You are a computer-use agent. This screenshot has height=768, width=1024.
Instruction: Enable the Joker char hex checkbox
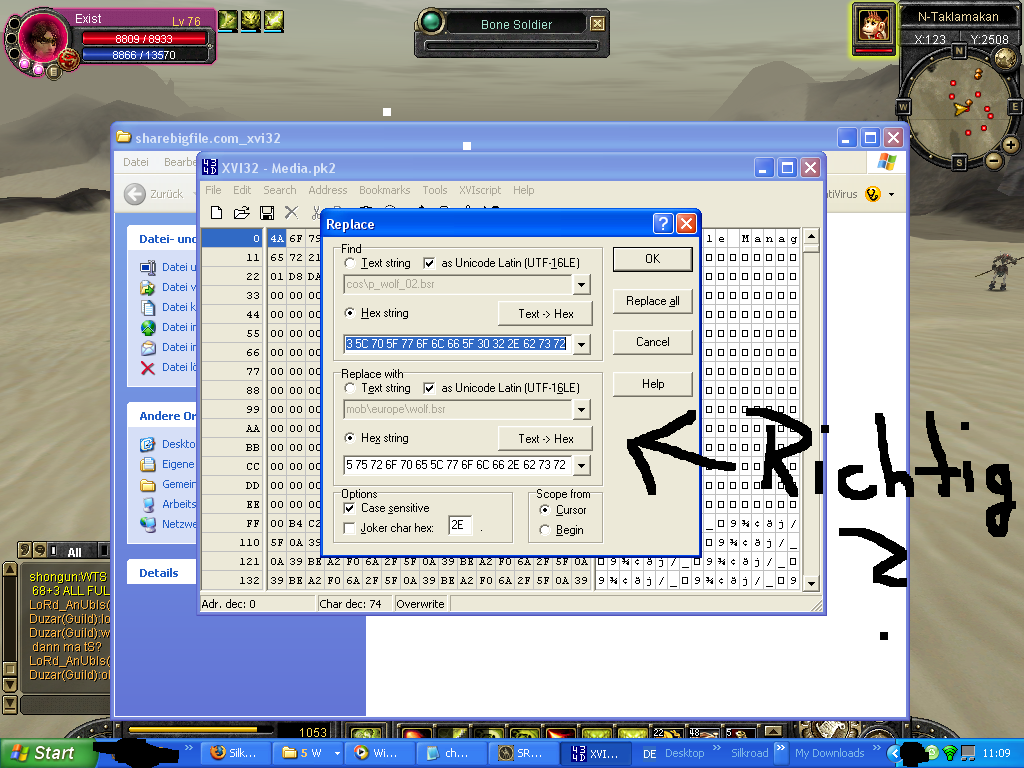pos(349,528)
